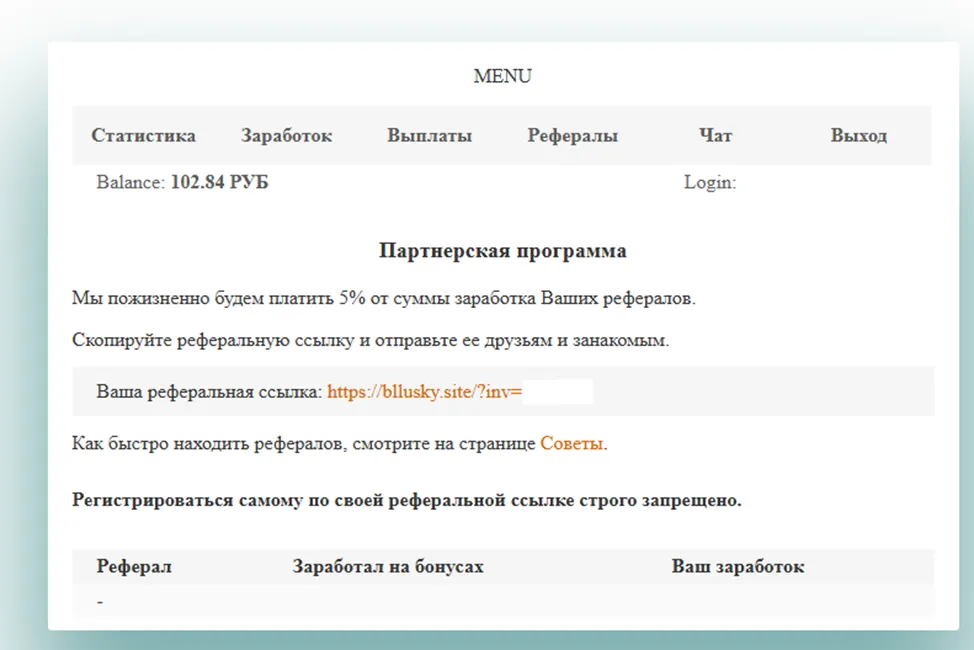Image resolution: width=974 pixels, height=650 pixels.
Task: Click the MENU heading text
Action: [503, 76]
